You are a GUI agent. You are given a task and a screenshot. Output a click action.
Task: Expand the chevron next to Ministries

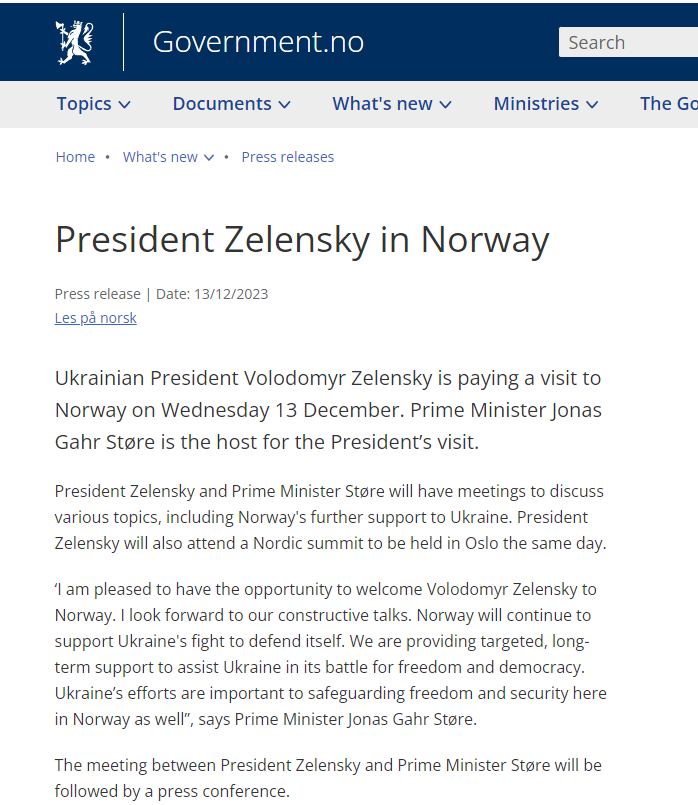click(593, 105)
